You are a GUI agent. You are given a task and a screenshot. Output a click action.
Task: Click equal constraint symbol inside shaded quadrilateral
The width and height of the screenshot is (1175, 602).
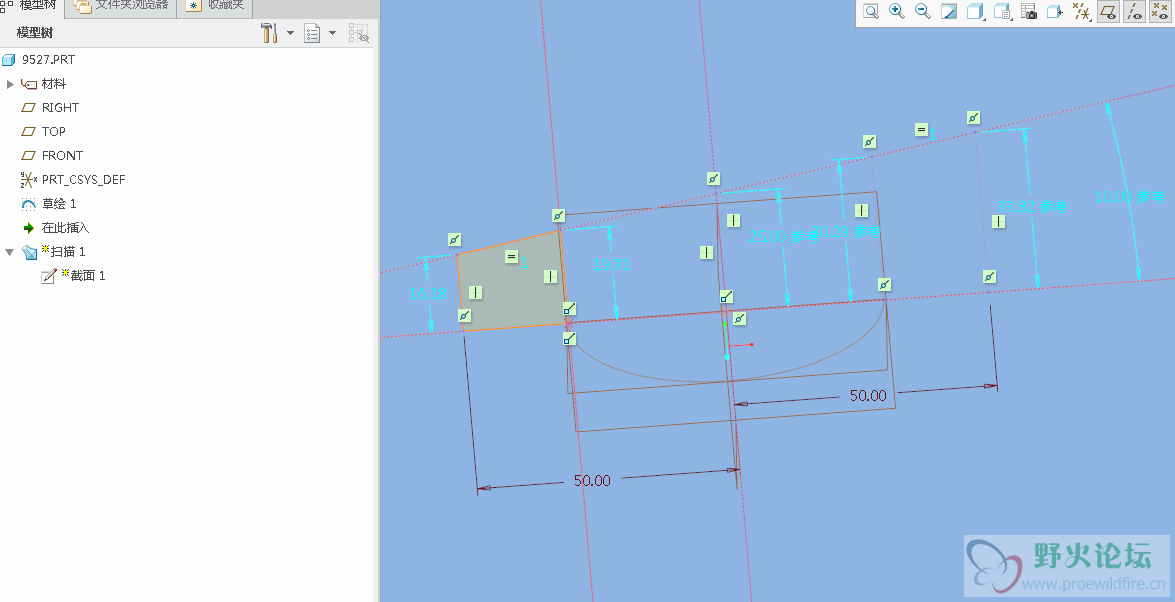point(511,256)
